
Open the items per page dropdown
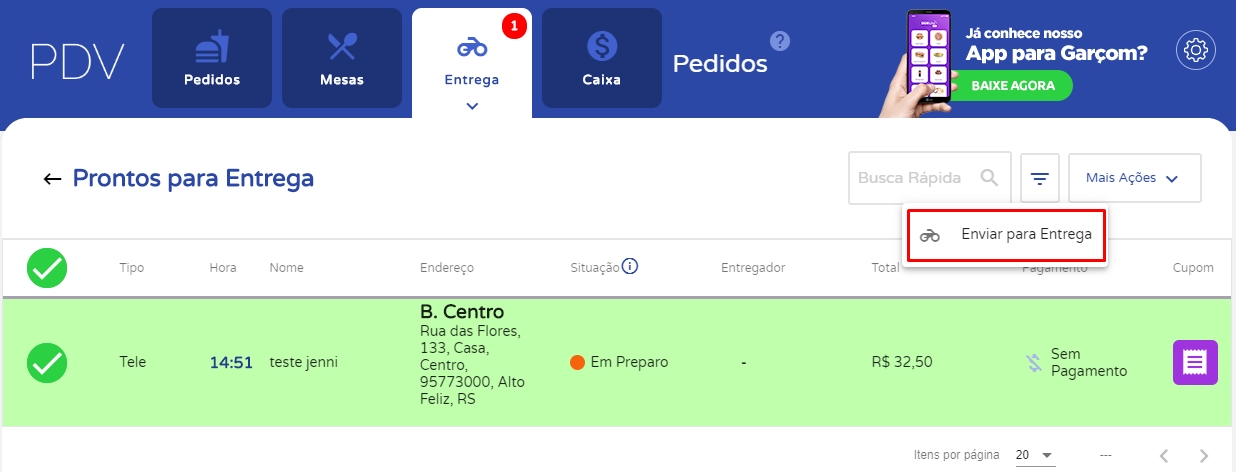pos(1035,455)
